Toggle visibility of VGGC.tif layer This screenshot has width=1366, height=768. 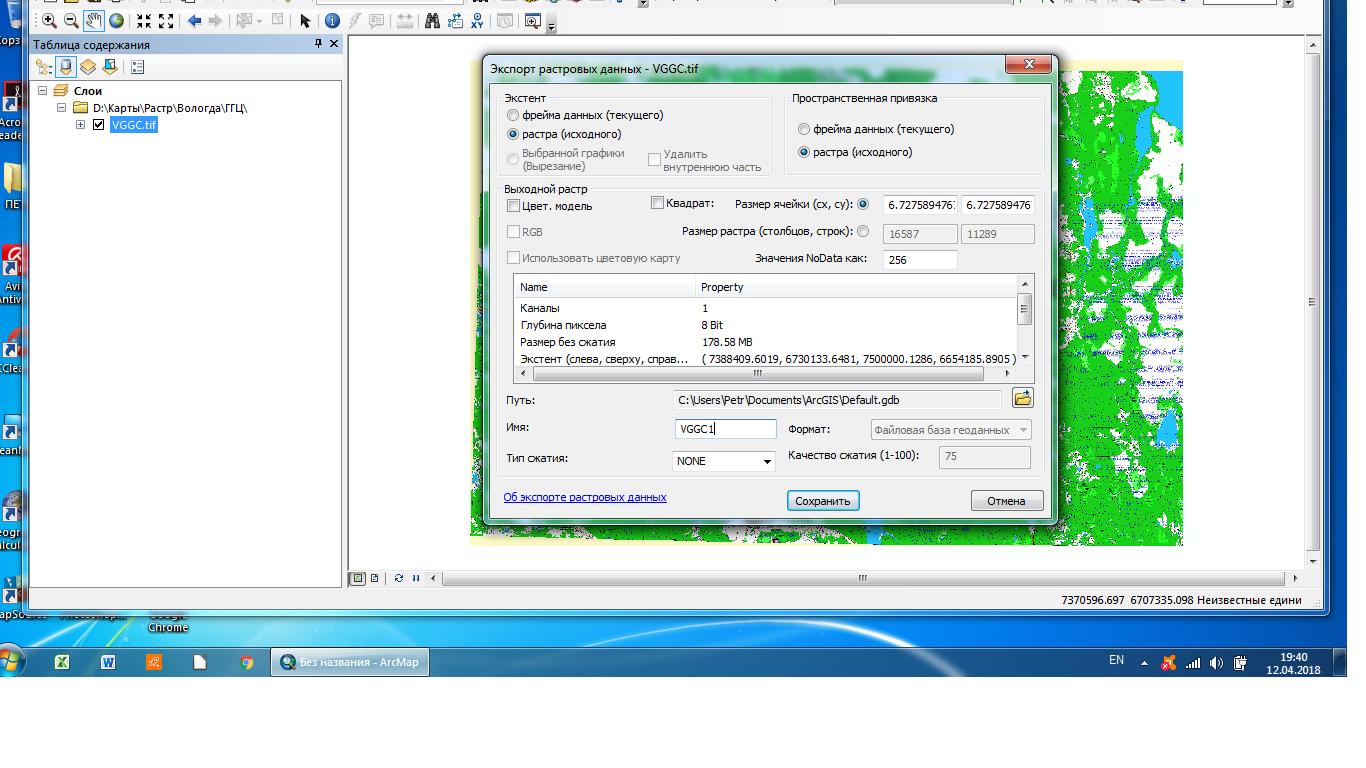pos(98,125)
